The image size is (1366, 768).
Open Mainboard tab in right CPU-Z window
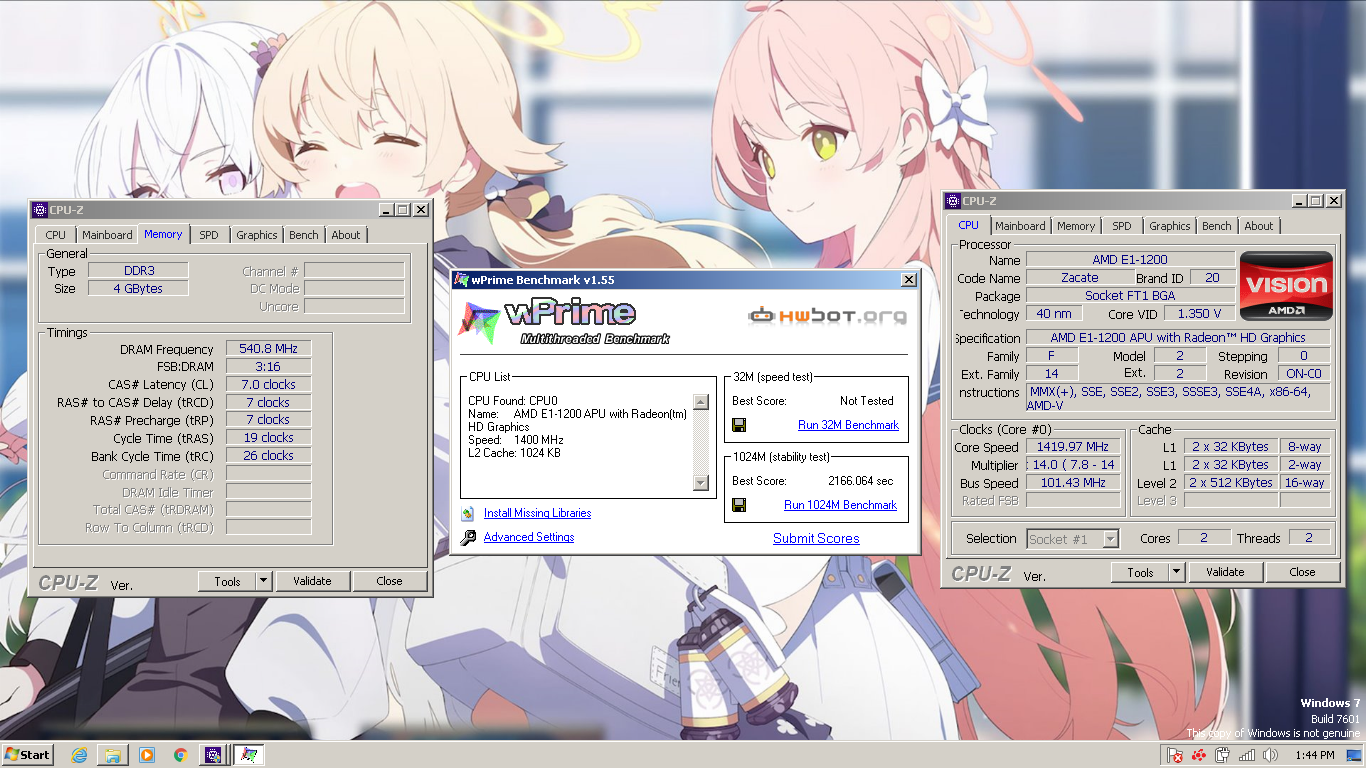tap(1020, 226)
